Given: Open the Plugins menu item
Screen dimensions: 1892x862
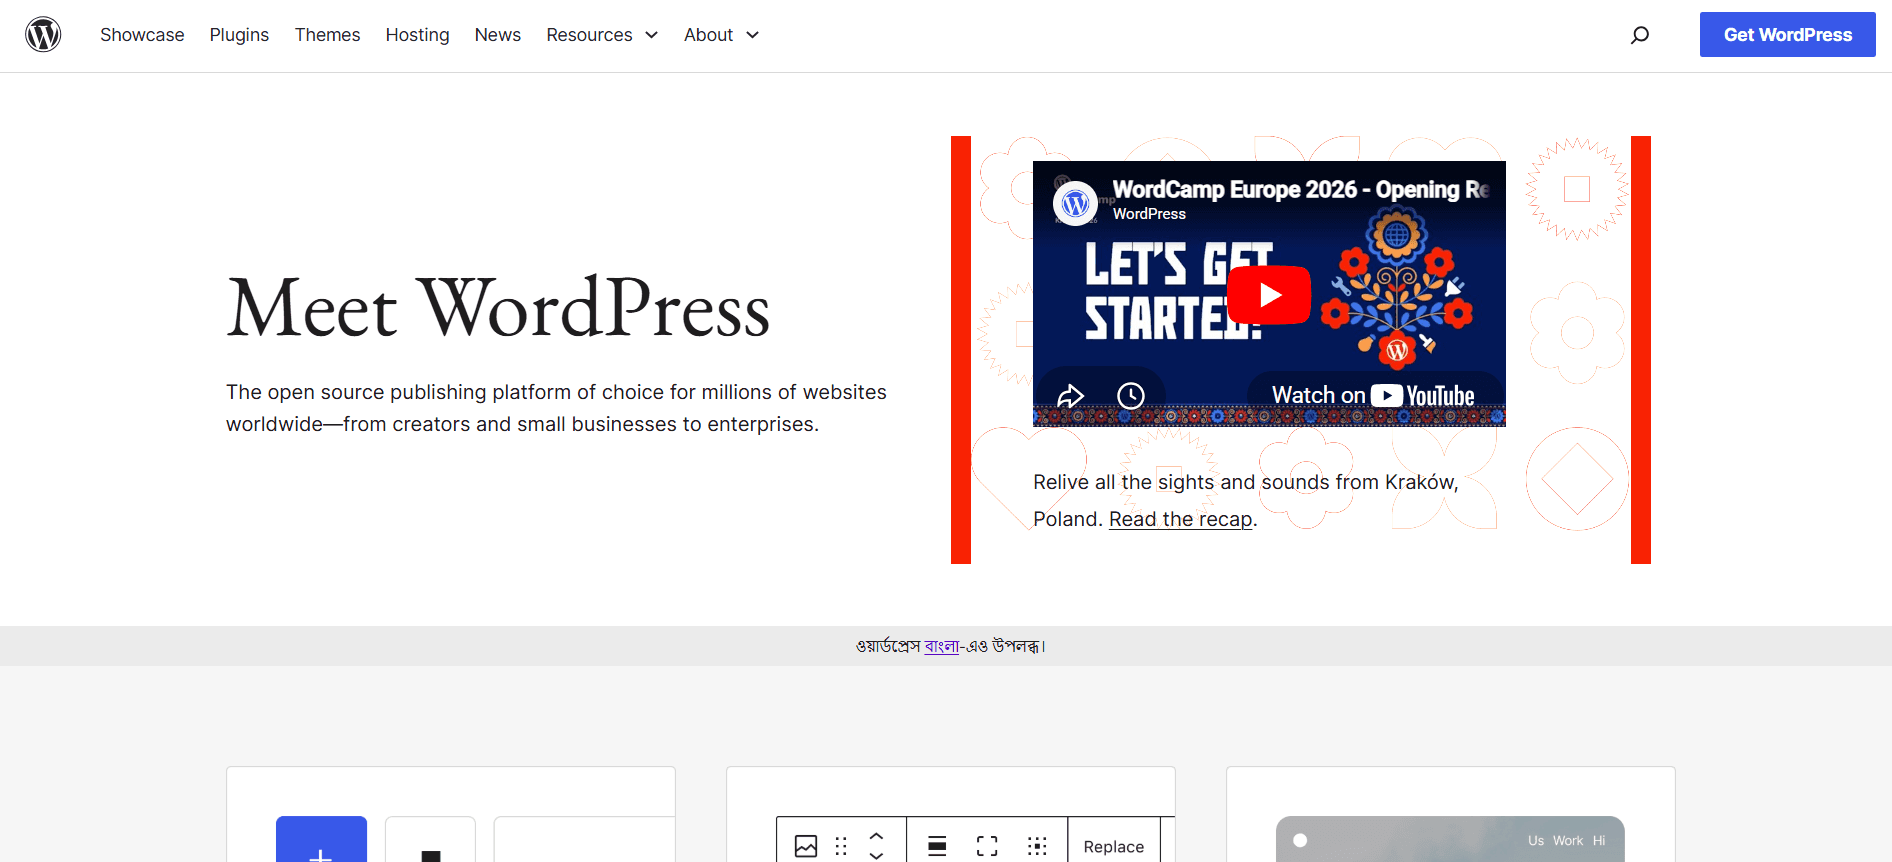Looking at the screenshot, I should click(239, 35).
